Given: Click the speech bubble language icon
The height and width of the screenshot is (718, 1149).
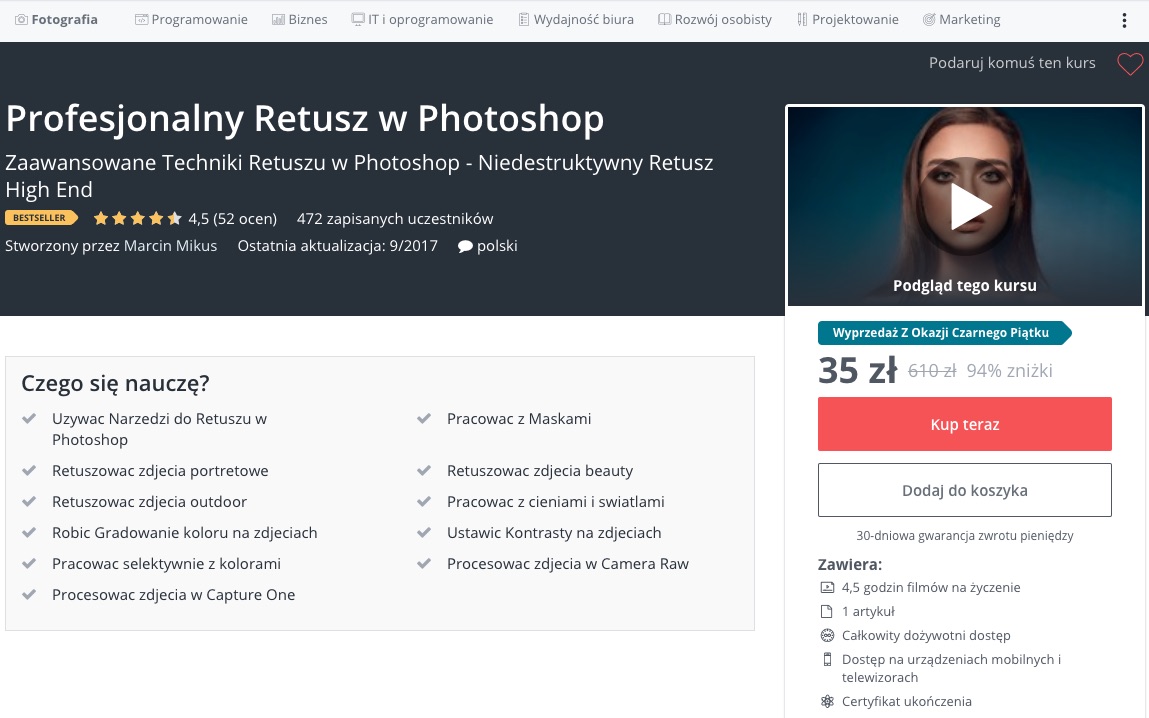Looking at the screenshot, I should 465,247.
